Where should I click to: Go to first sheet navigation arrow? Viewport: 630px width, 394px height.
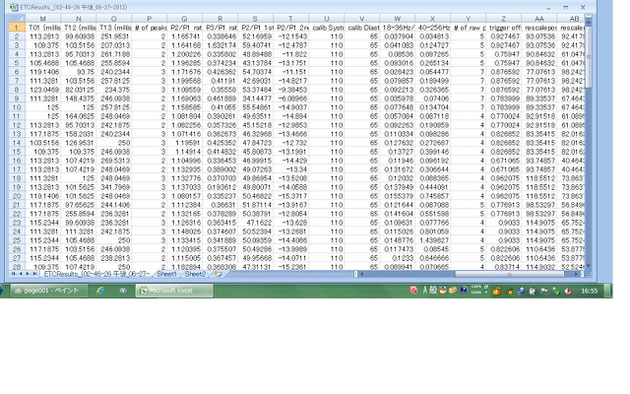pyautogui.click(x=13, y=274)
